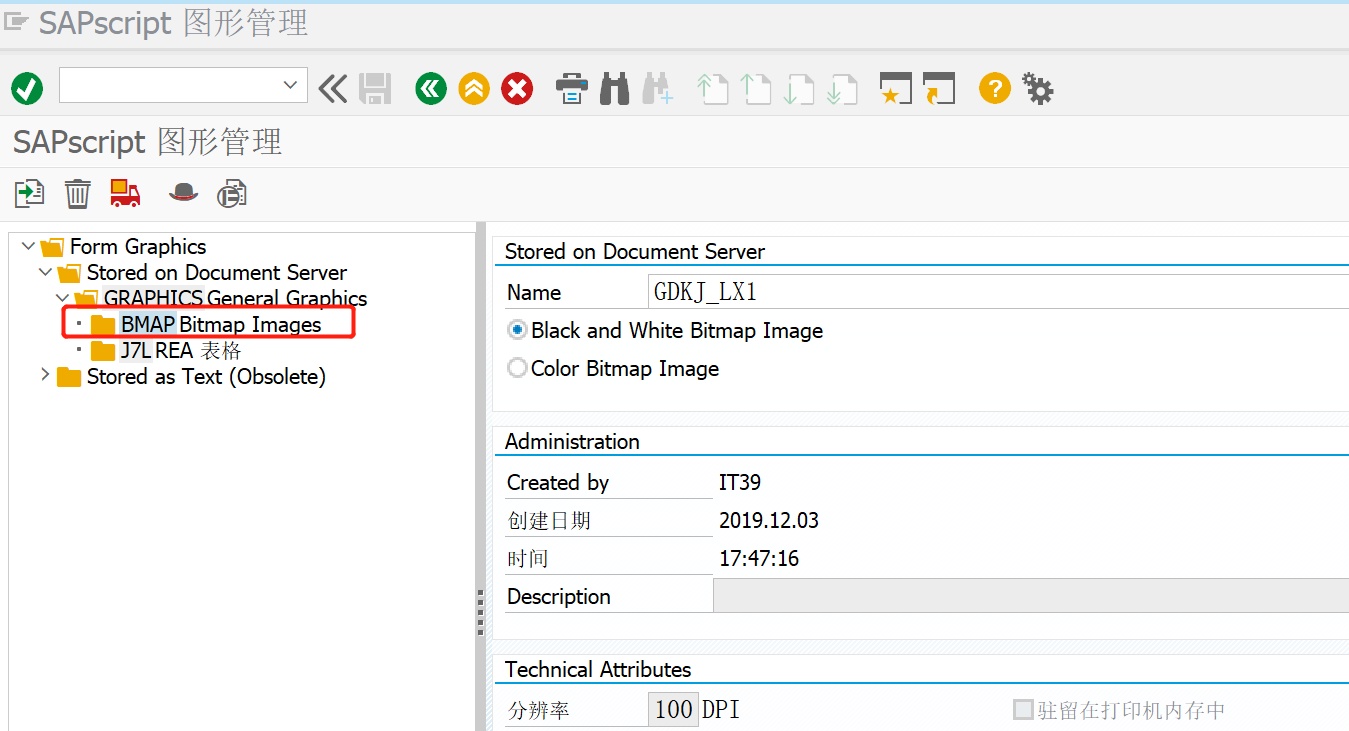Open the command field dropdown
This screenshot has height=731, width=1349.
[x=291, y=86]
